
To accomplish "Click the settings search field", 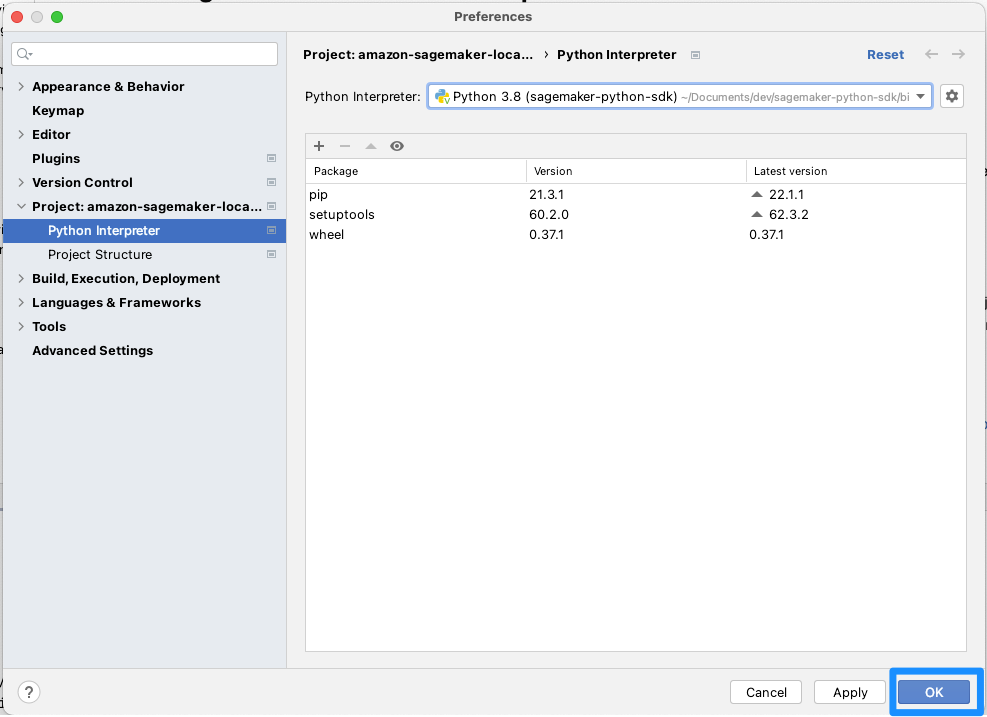I will pos(144,54).
